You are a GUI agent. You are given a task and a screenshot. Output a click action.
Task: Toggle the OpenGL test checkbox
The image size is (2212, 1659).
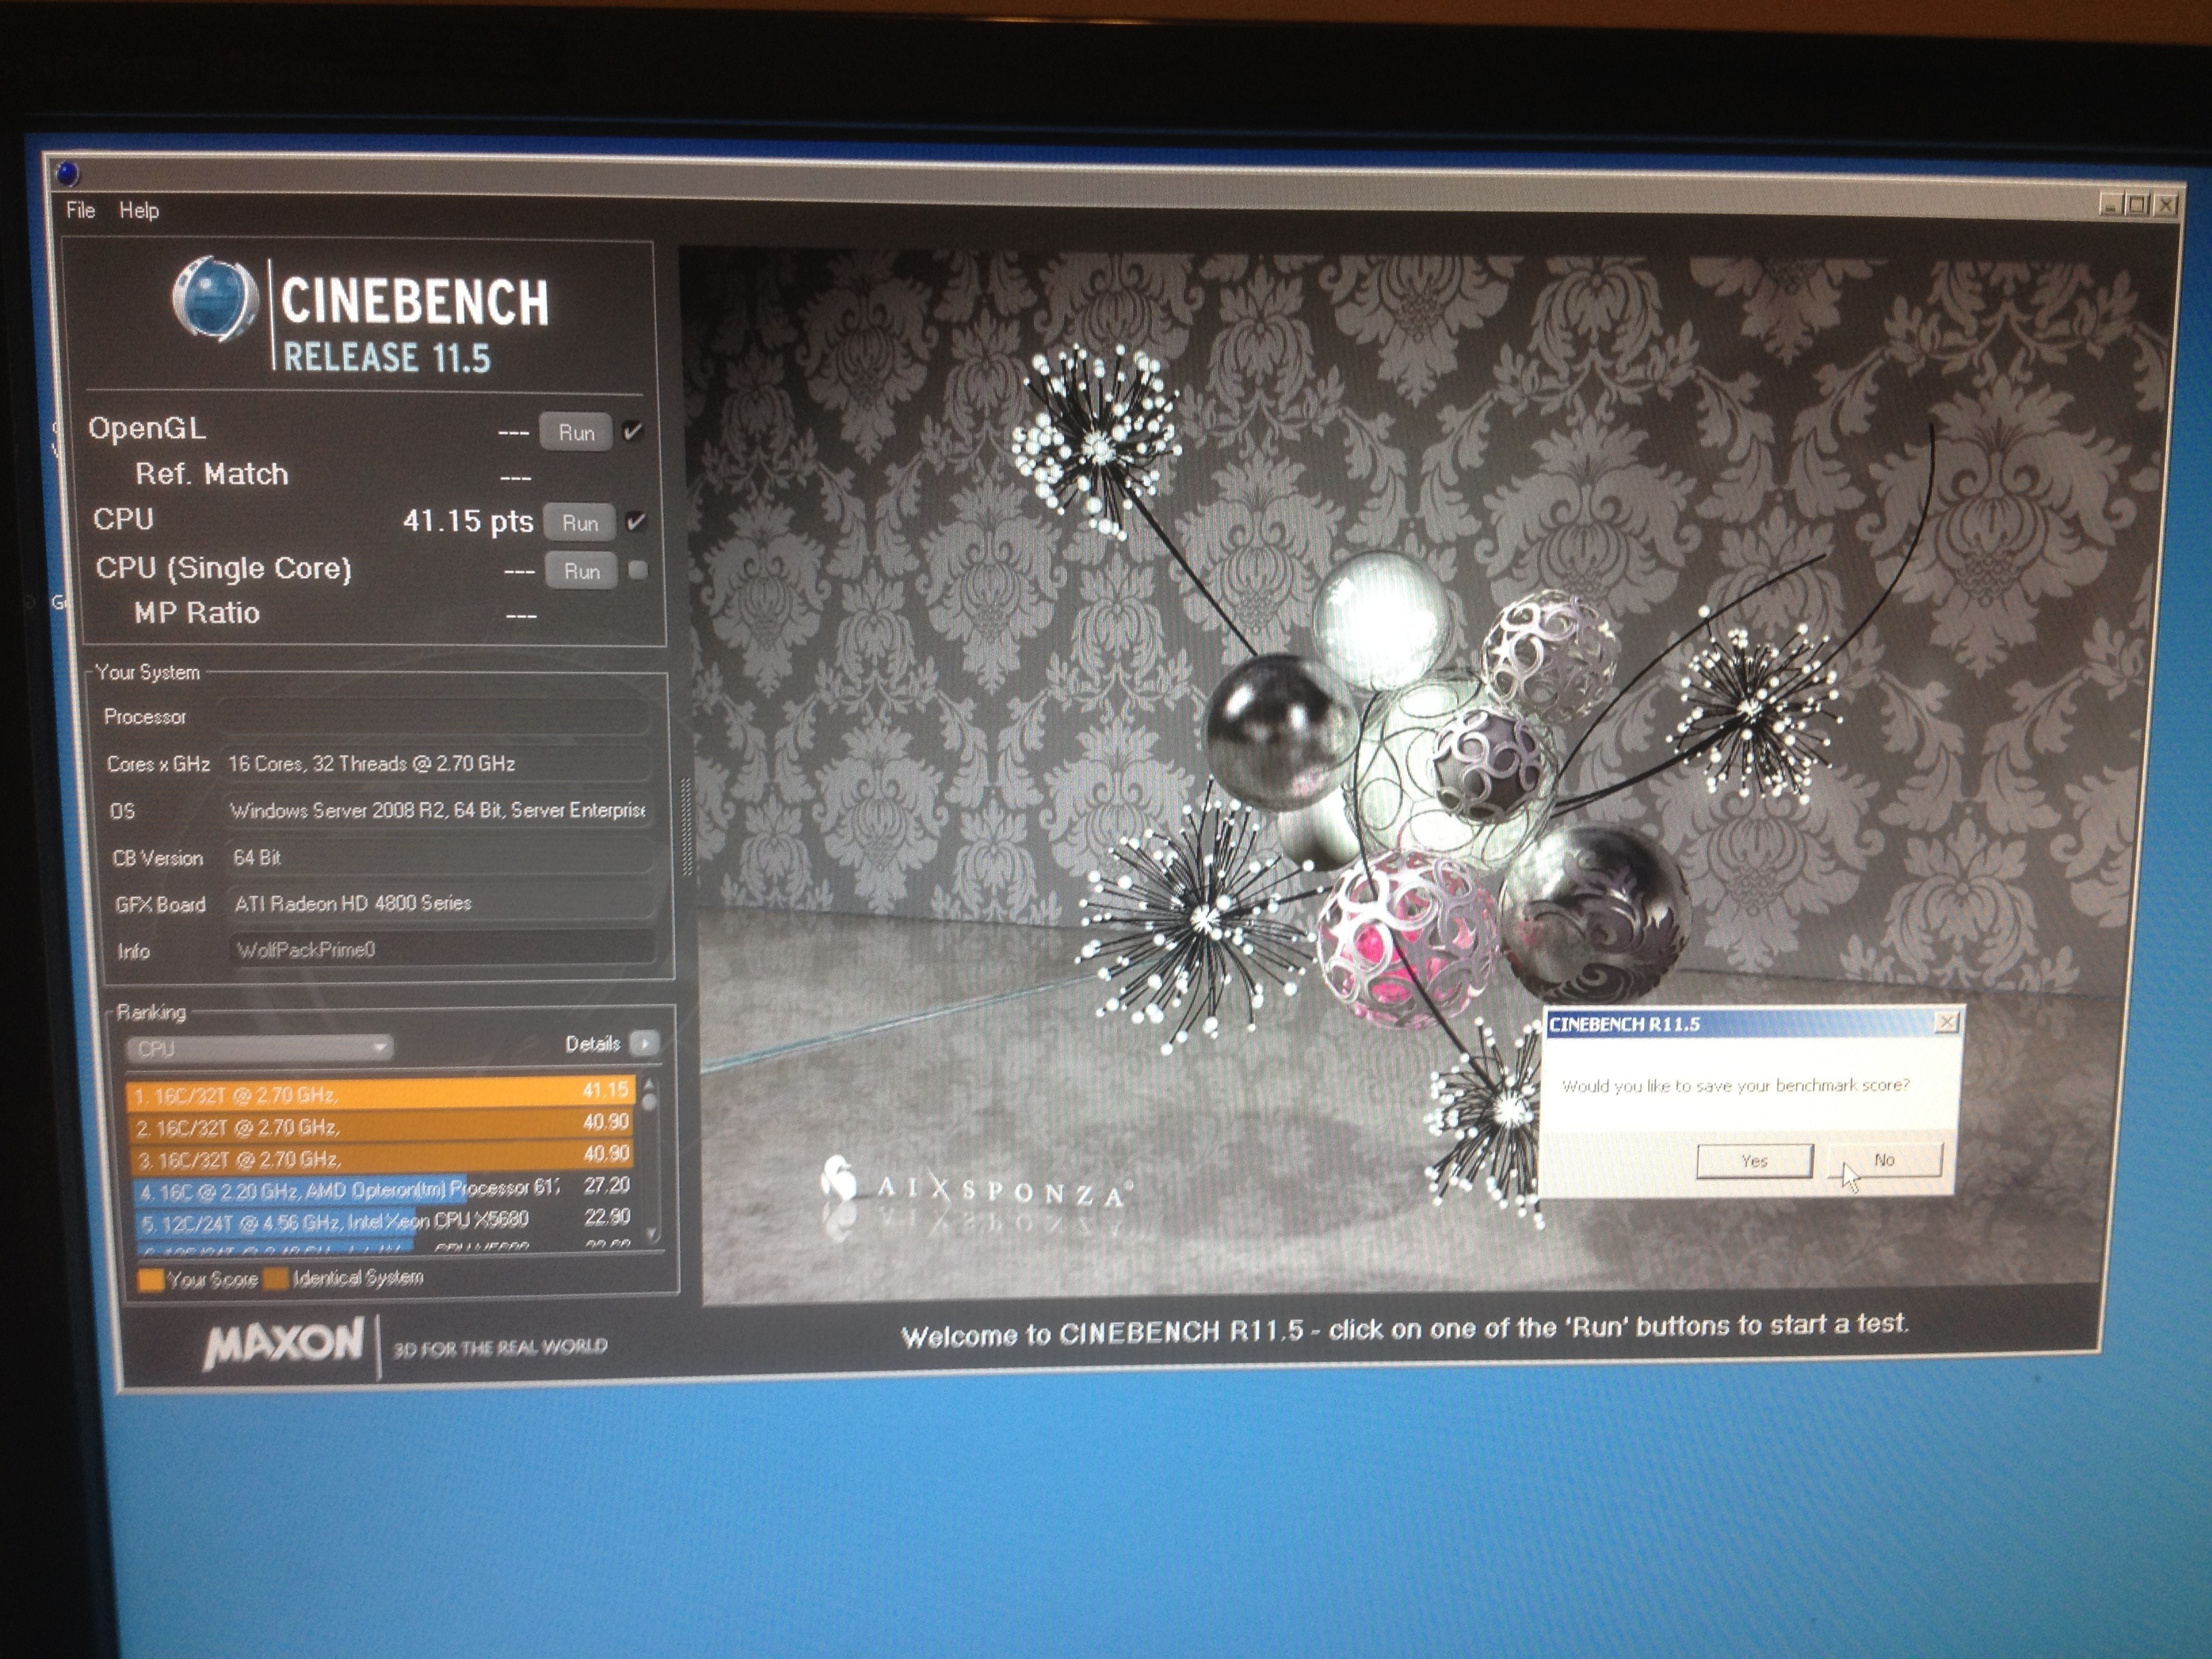[632, 431]
